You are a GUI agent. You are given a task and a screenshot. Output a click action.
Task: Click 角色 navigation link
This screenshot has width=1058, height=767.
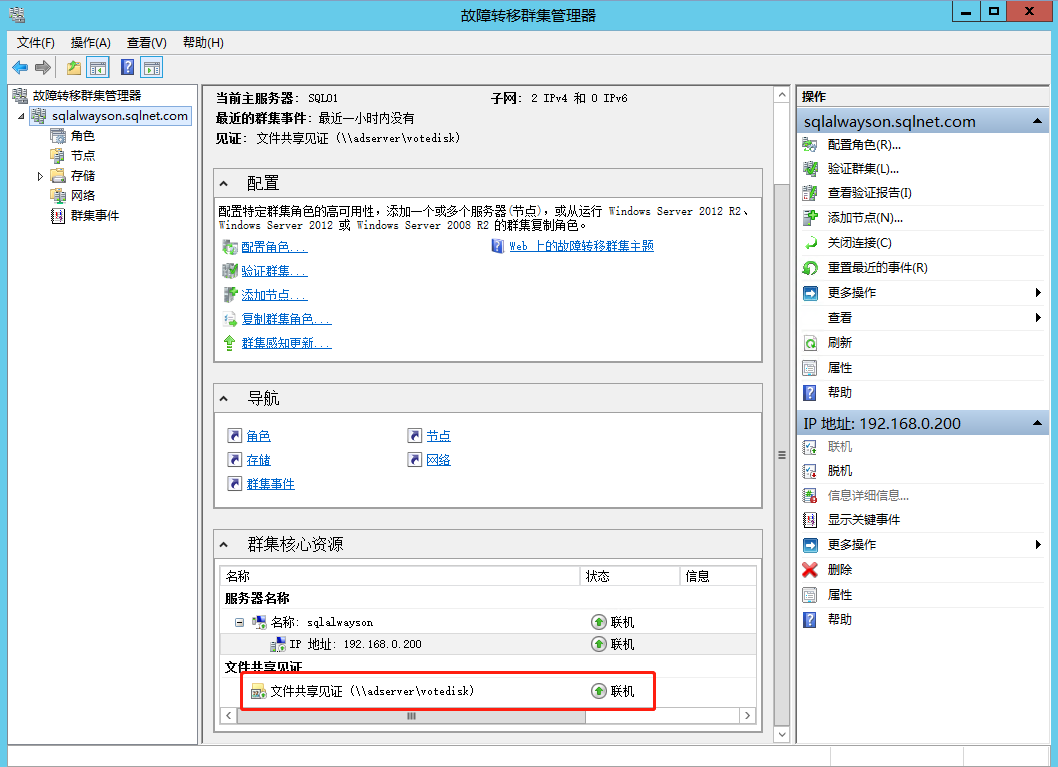(258, 436)
